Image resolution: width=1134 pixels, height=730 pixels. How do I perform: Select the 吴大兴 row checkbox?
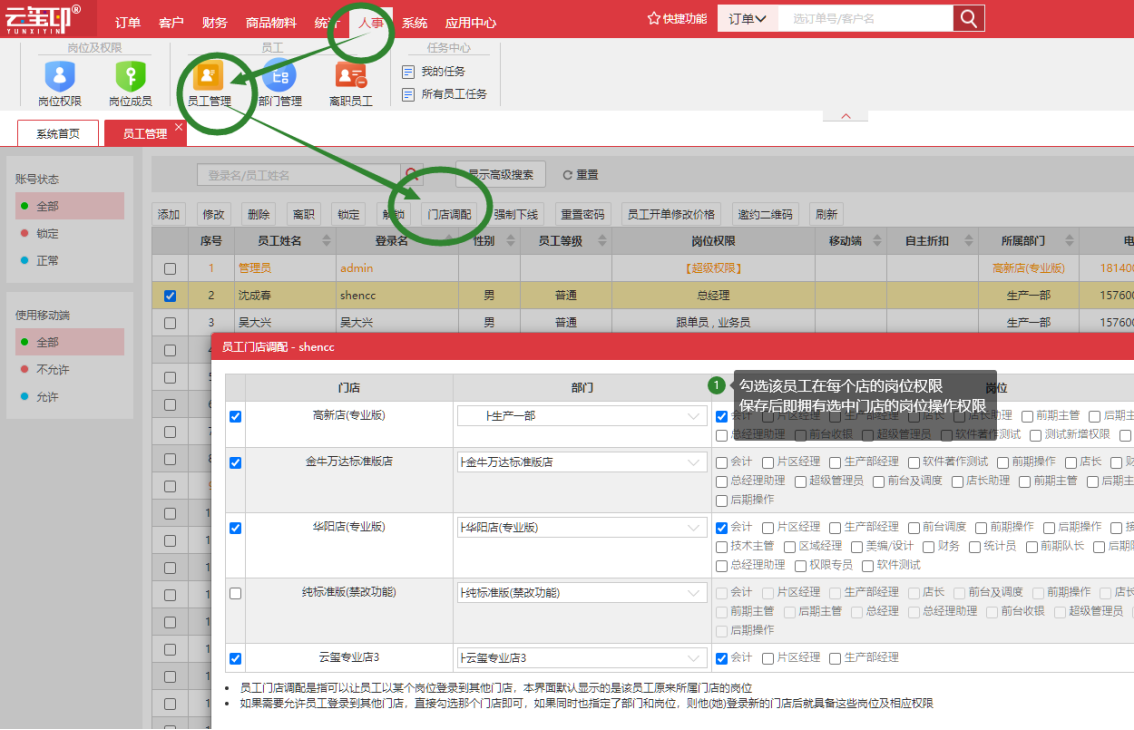pyautogui.click(x=170, y=323)
